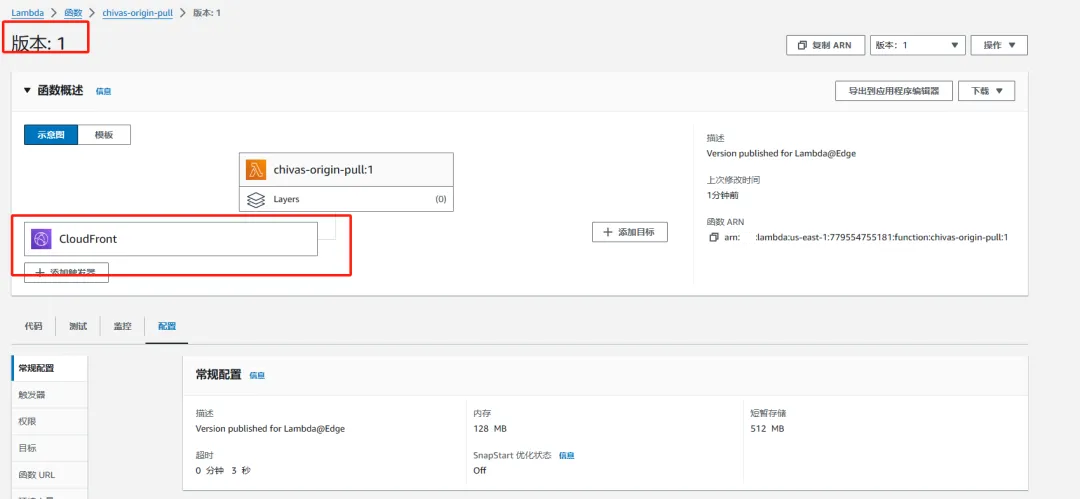Click the 复制 ARN button
The width and height of the screenshot is (1080, 499).
[x=825, y=45]
